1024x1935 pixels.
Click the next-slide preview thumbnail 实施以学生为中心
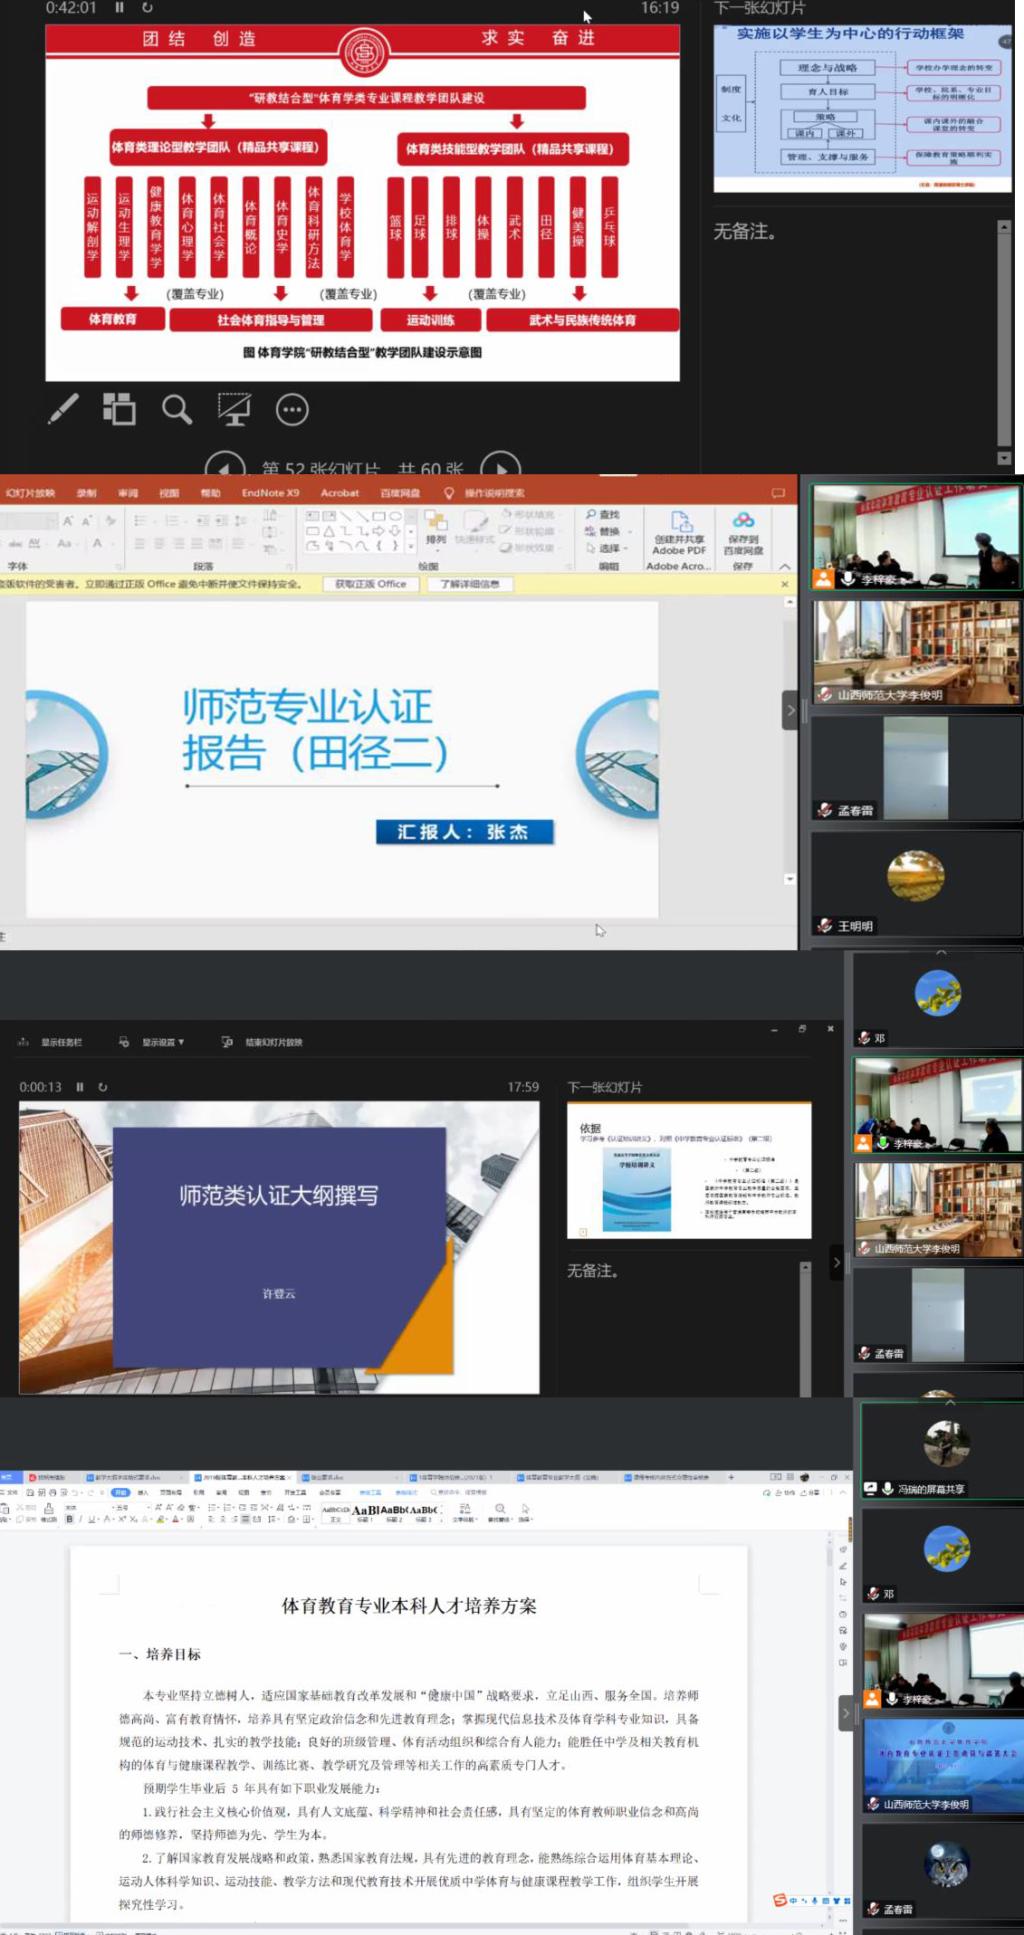[862, 108]
